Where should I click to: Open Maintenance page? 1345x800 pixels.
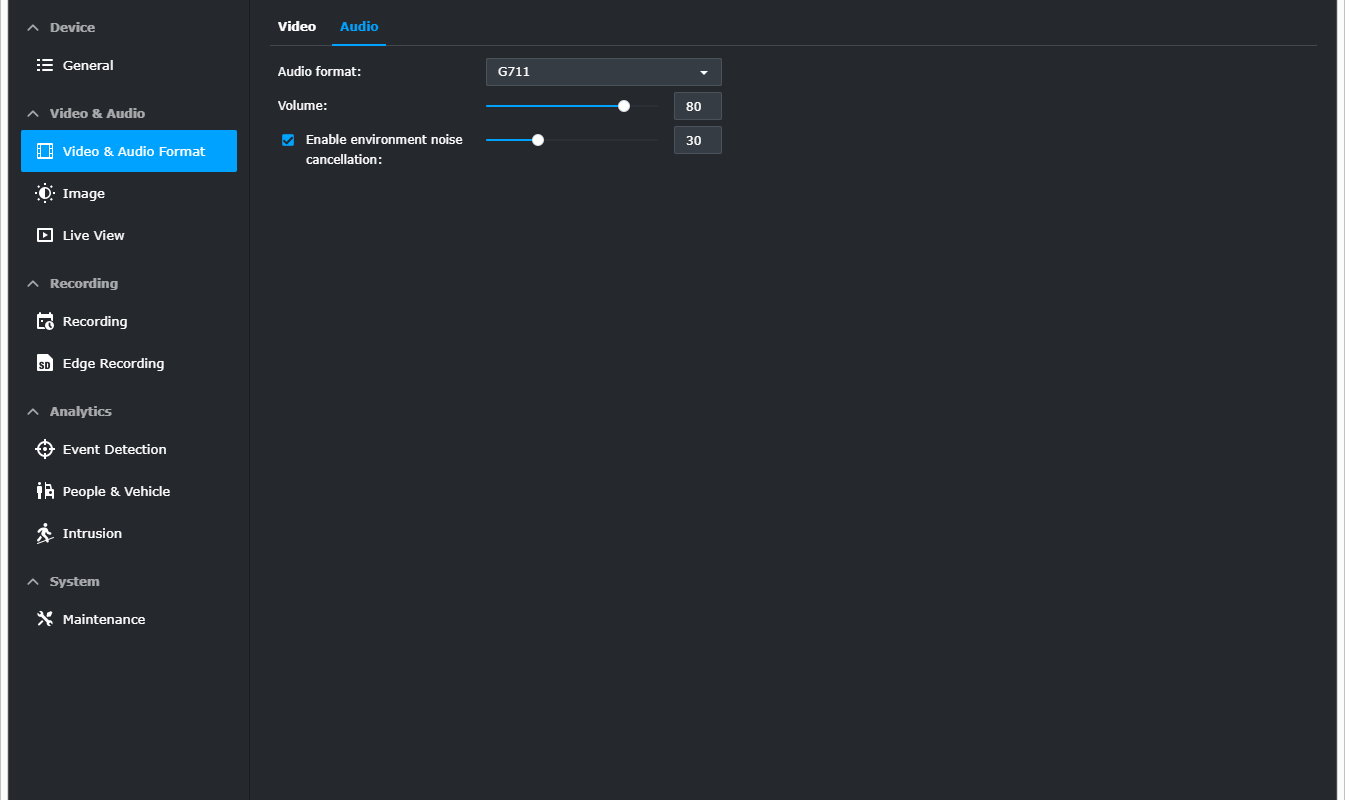click(129, 619)
